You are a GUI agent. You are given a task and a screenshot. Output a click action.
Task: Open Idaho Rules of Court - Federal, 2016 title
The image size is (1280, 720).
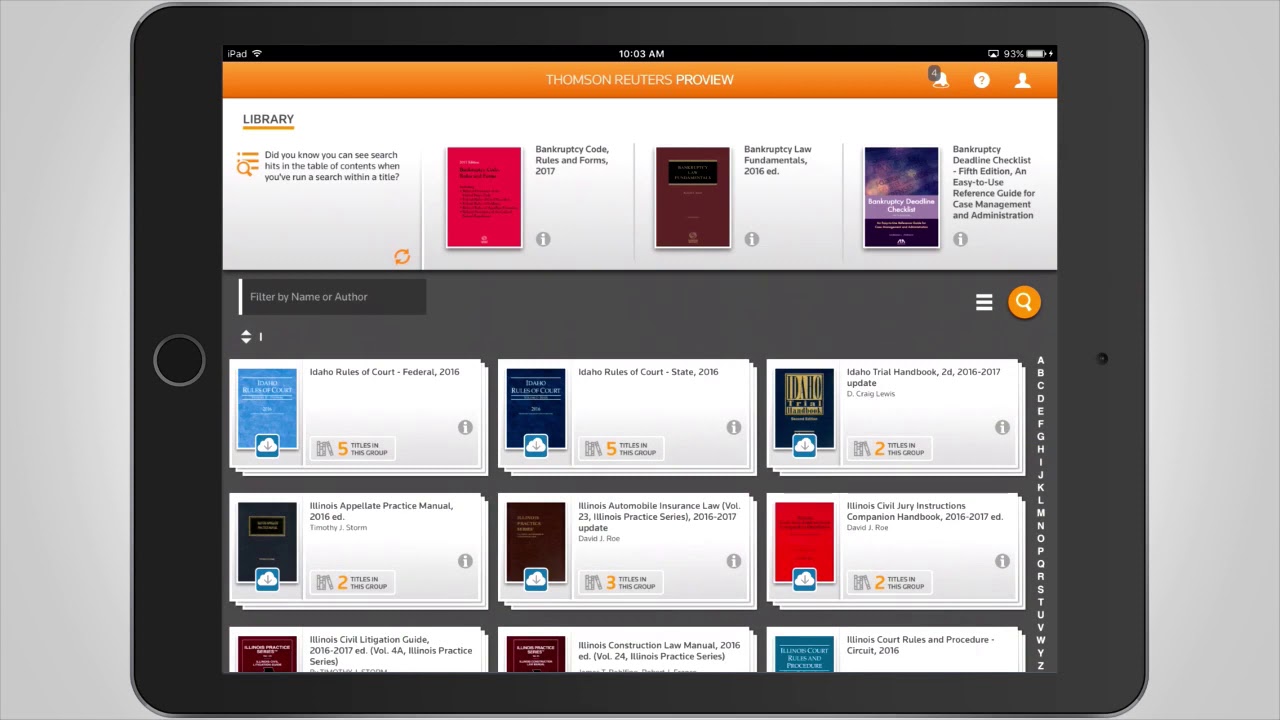tap(384, 372)
